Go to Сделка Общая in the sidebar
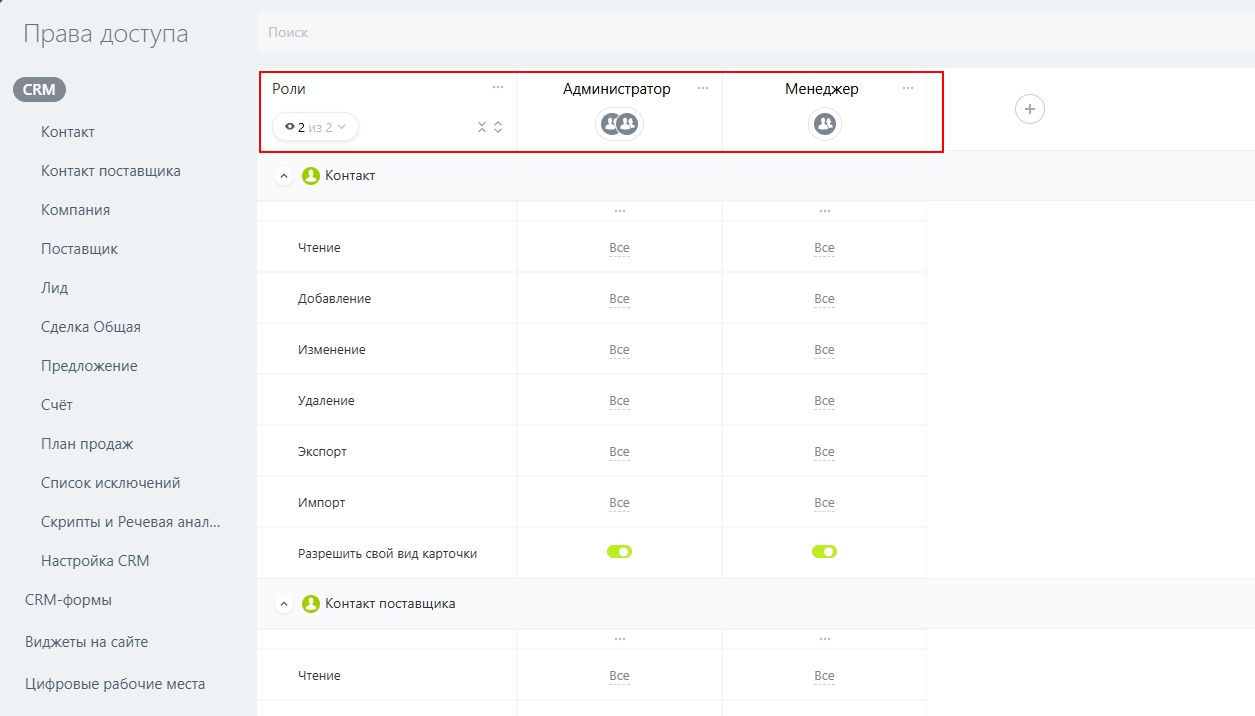The height and width of the screenshot is (716, 1255). (90, 327)
